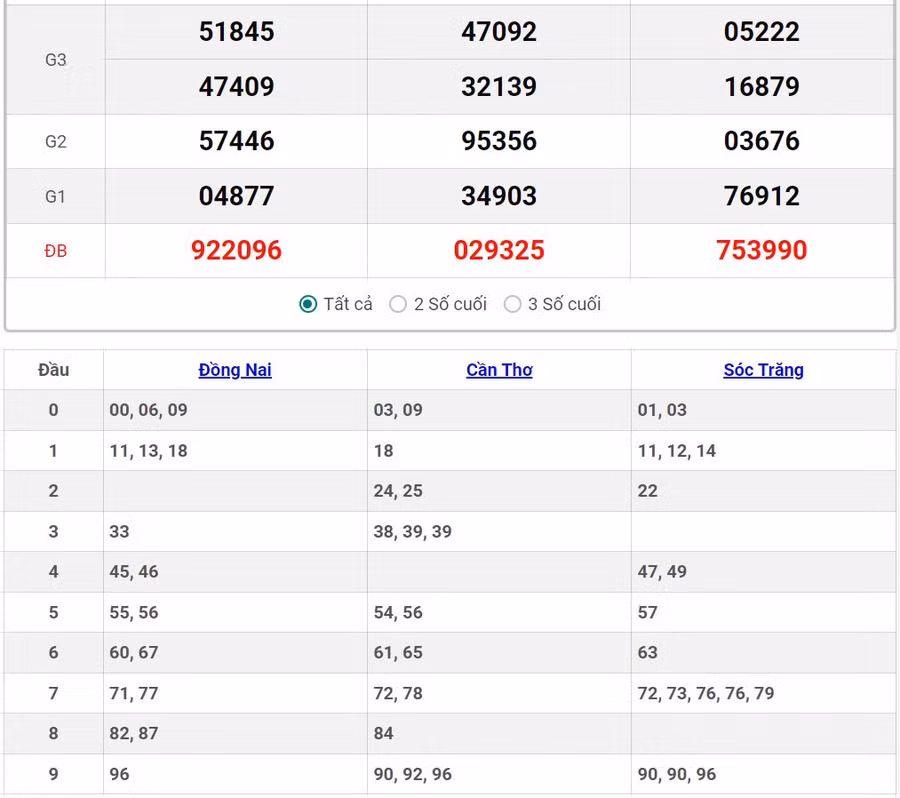Select the G1 result 34903

pyautogui.click(x=499, y=196)
